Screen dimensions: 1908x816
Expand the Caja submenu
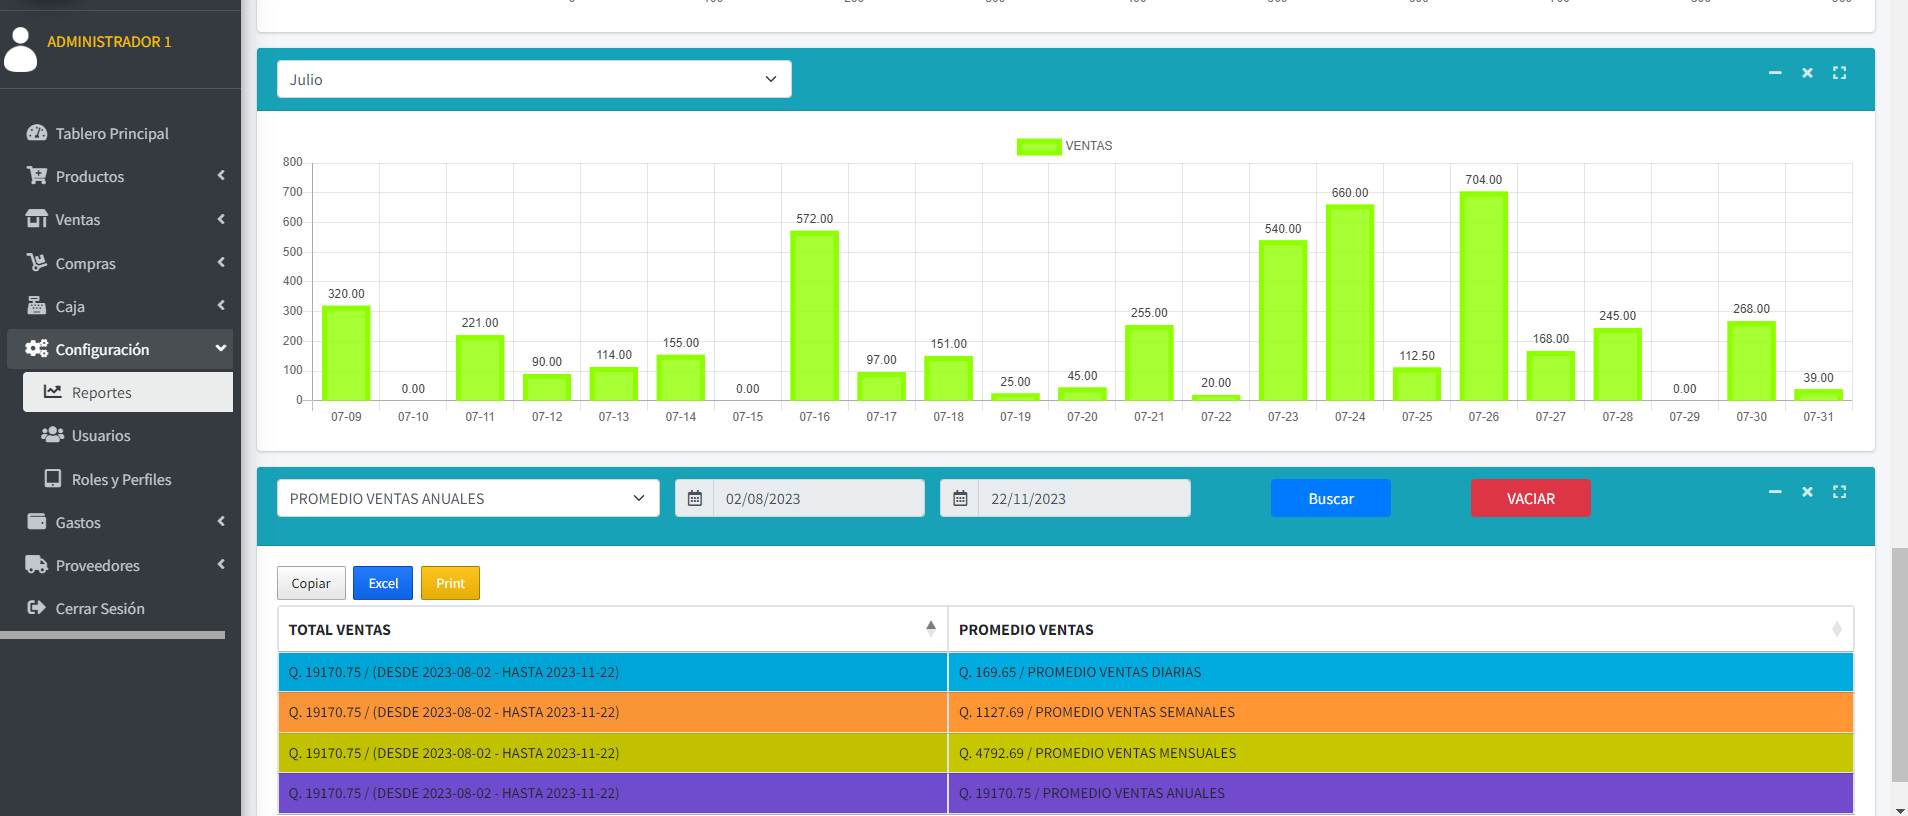[x=221, y=306]
